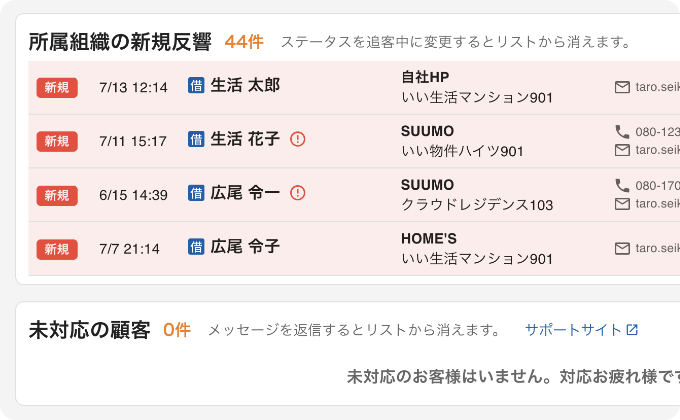The height and width of the screenshot is (420, 680).
Task: Click the red warning icon beside 生活 花子
Action: 298,139
